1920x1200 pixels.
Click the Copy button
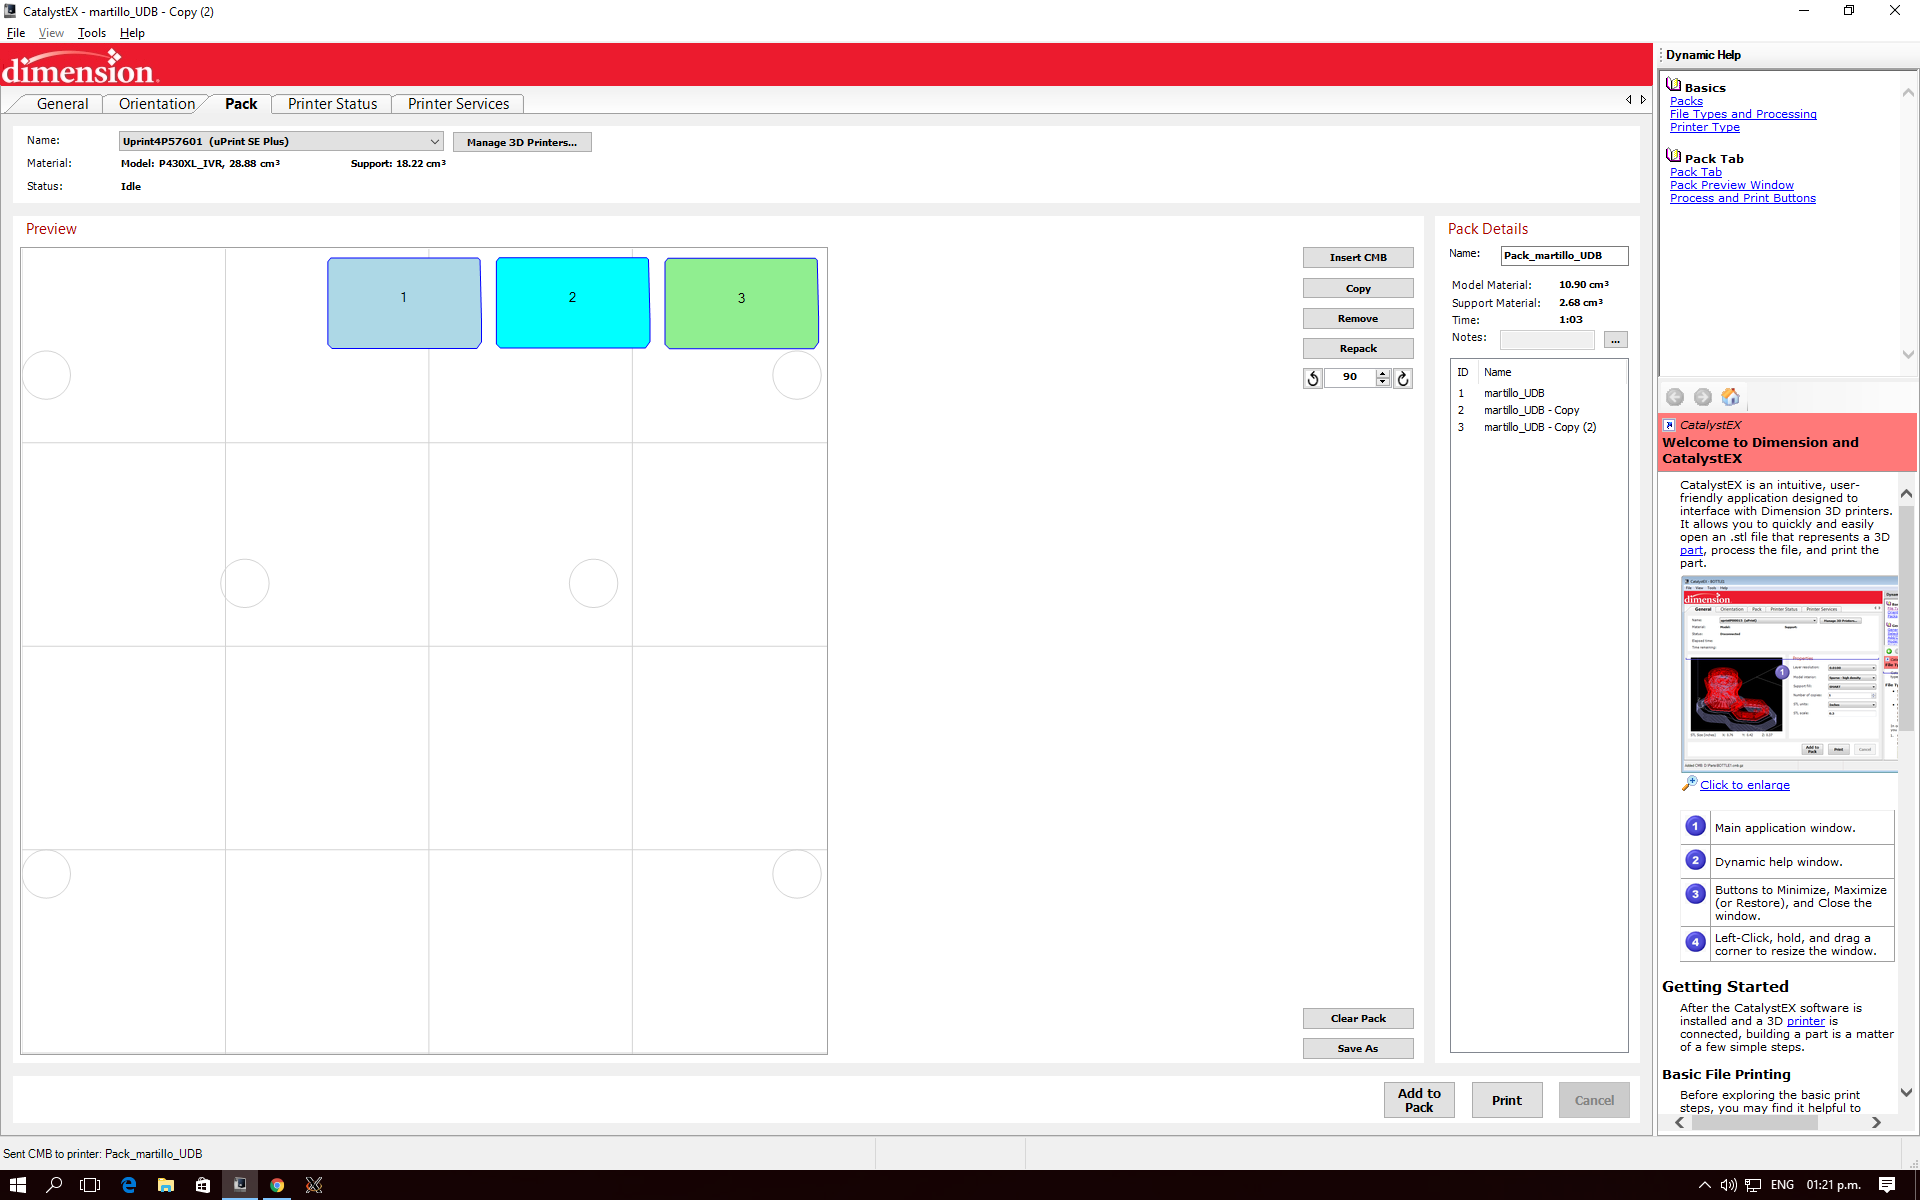(1358, 288)
